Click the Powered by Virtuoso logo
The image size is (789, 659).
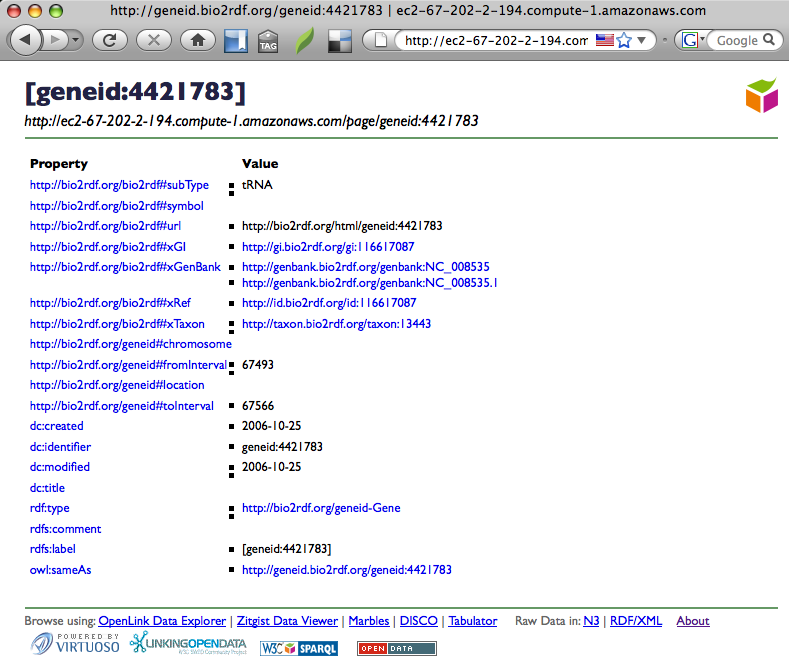tap(75, 644)
